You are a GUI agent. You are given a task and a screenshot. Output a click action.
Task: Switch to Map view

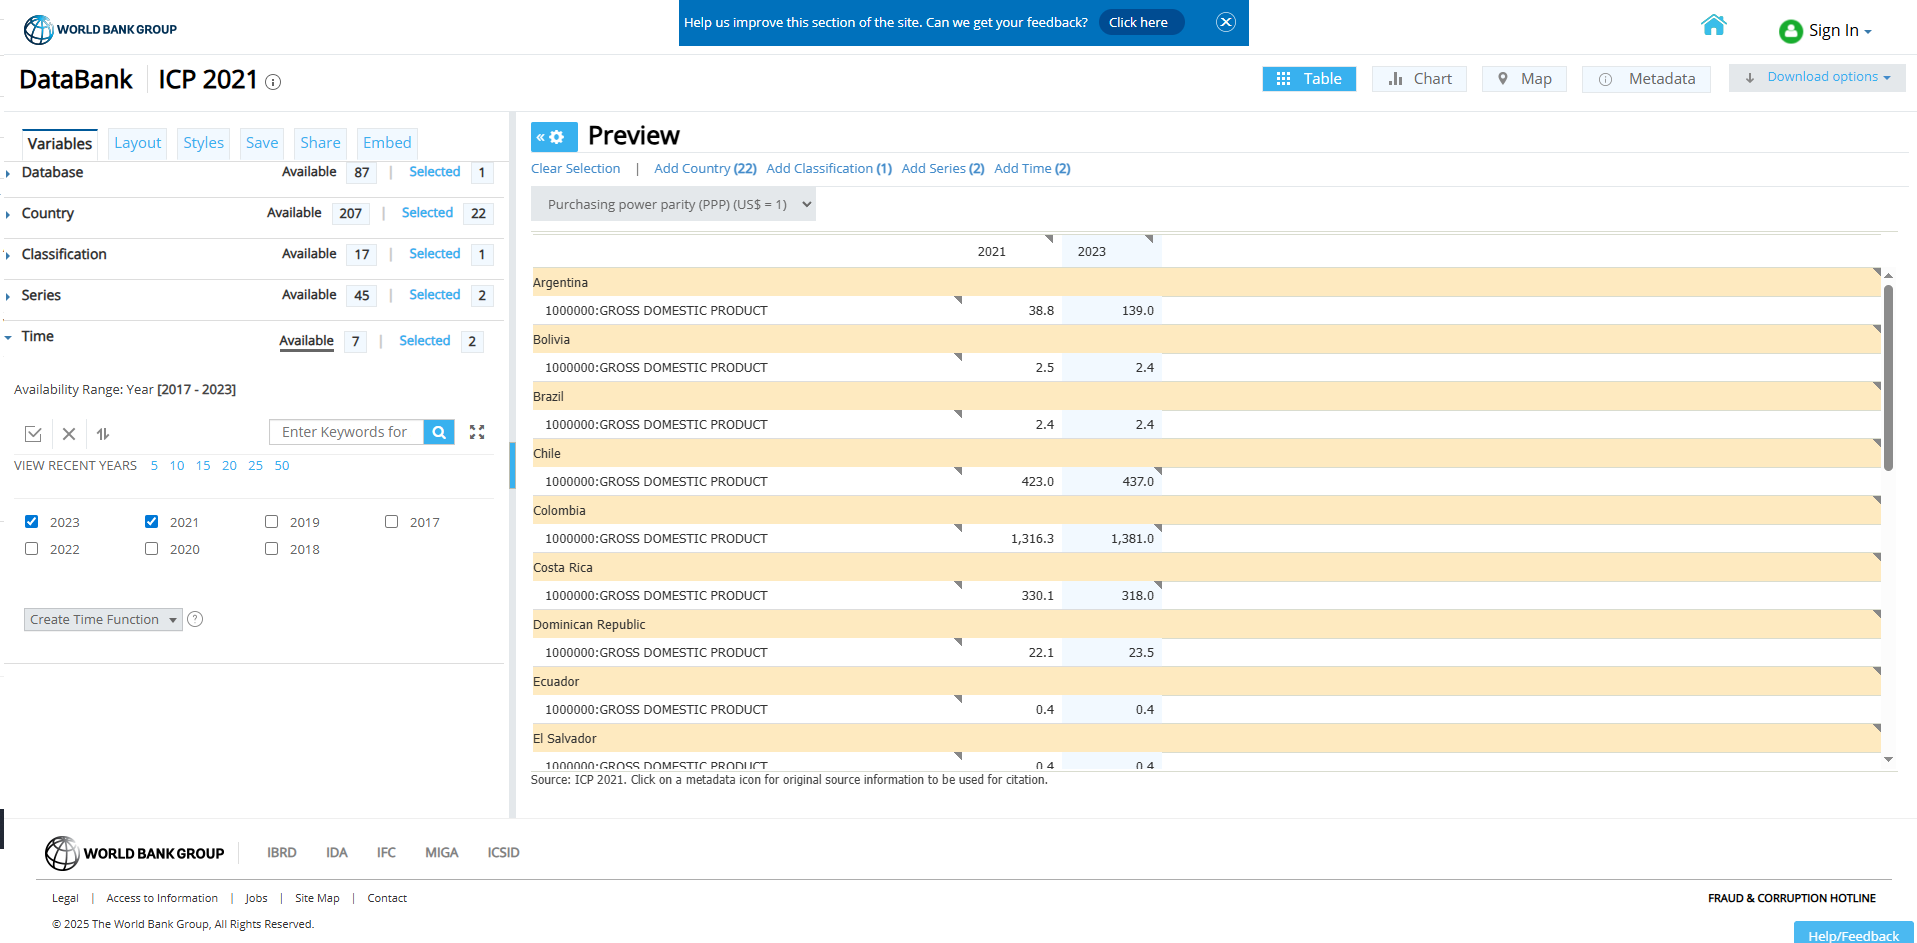click(x=1524, y=79)
